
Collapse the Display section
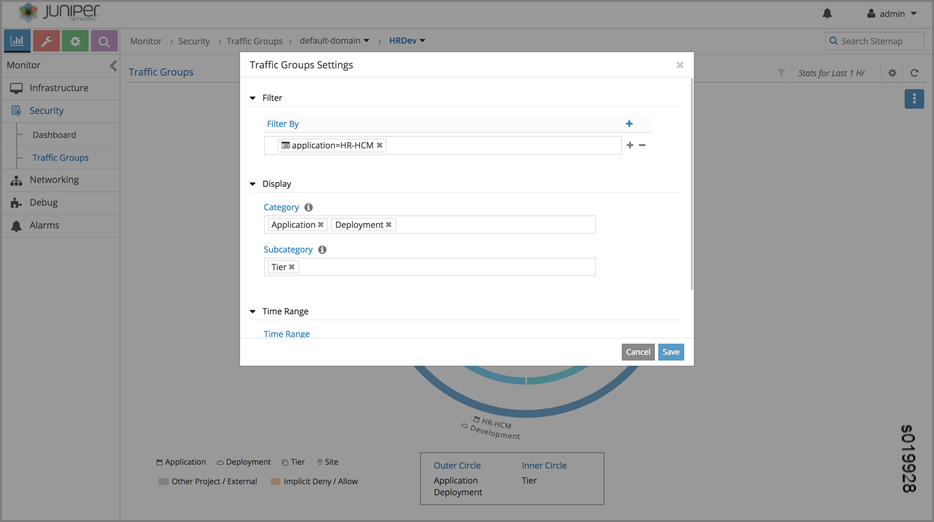coord(253,184)
